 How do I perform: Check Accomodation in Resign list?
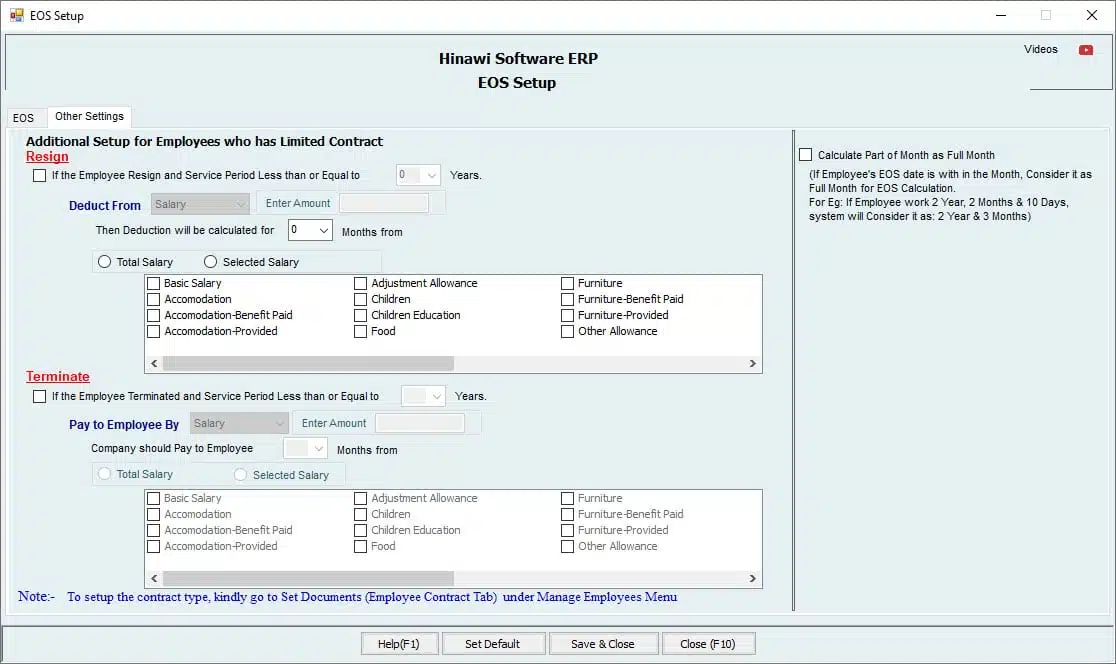click(154, 300)
